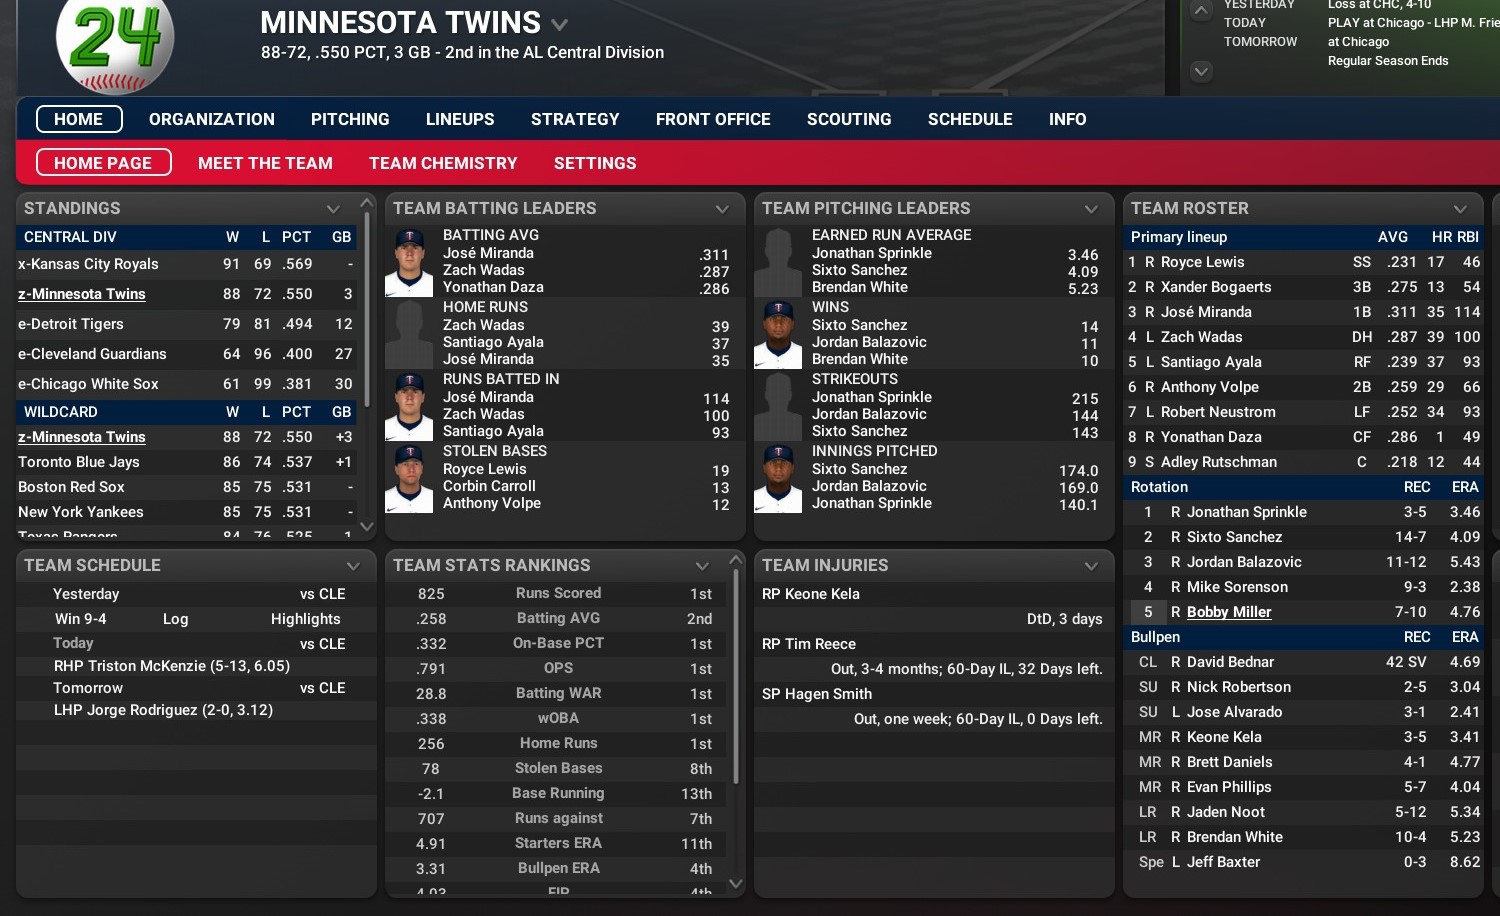Expand the TEAM INJURIES panel dropdown
This screenshot has width=1500, height=916.
point(1091,565)
